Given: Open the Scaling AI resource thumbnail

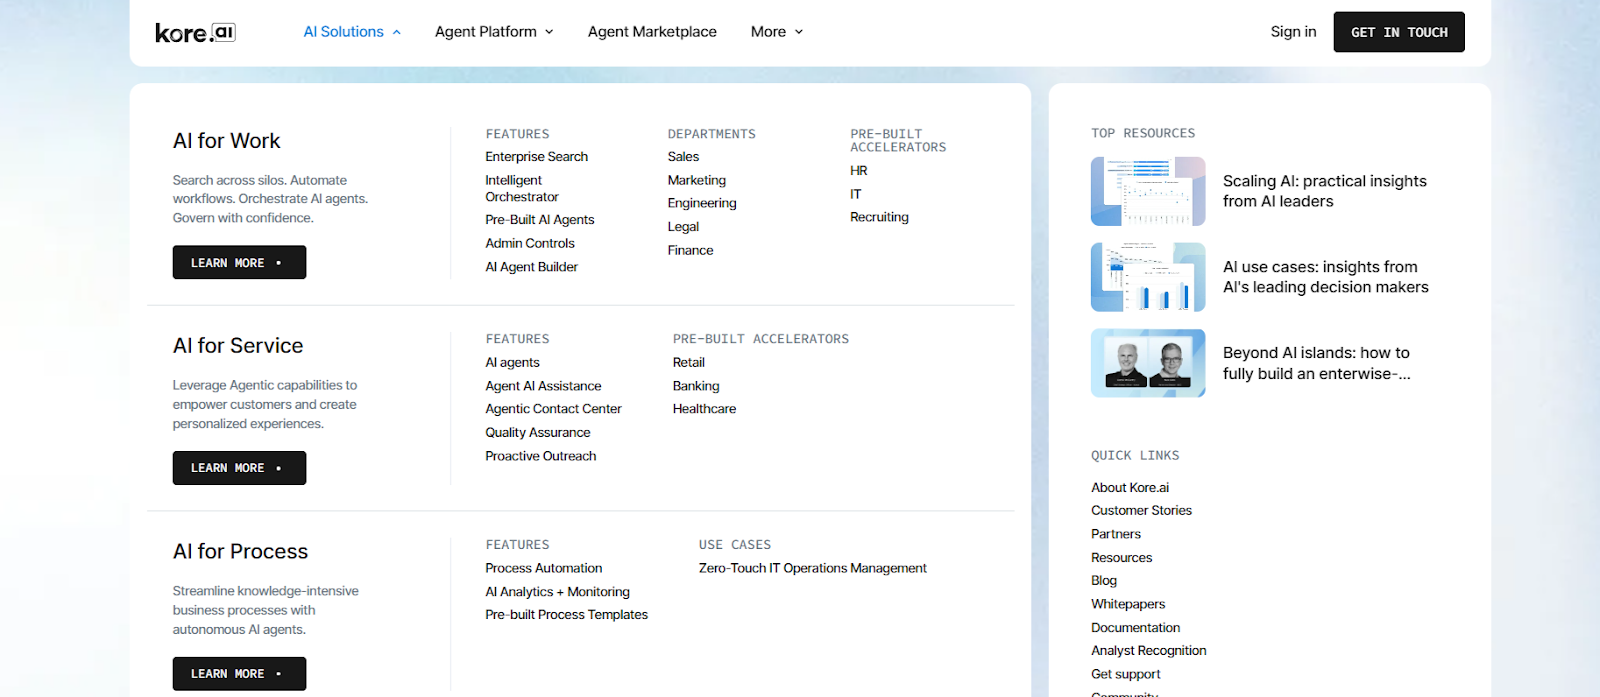Looking at the screenshot, I should (x=1148, y=191).
